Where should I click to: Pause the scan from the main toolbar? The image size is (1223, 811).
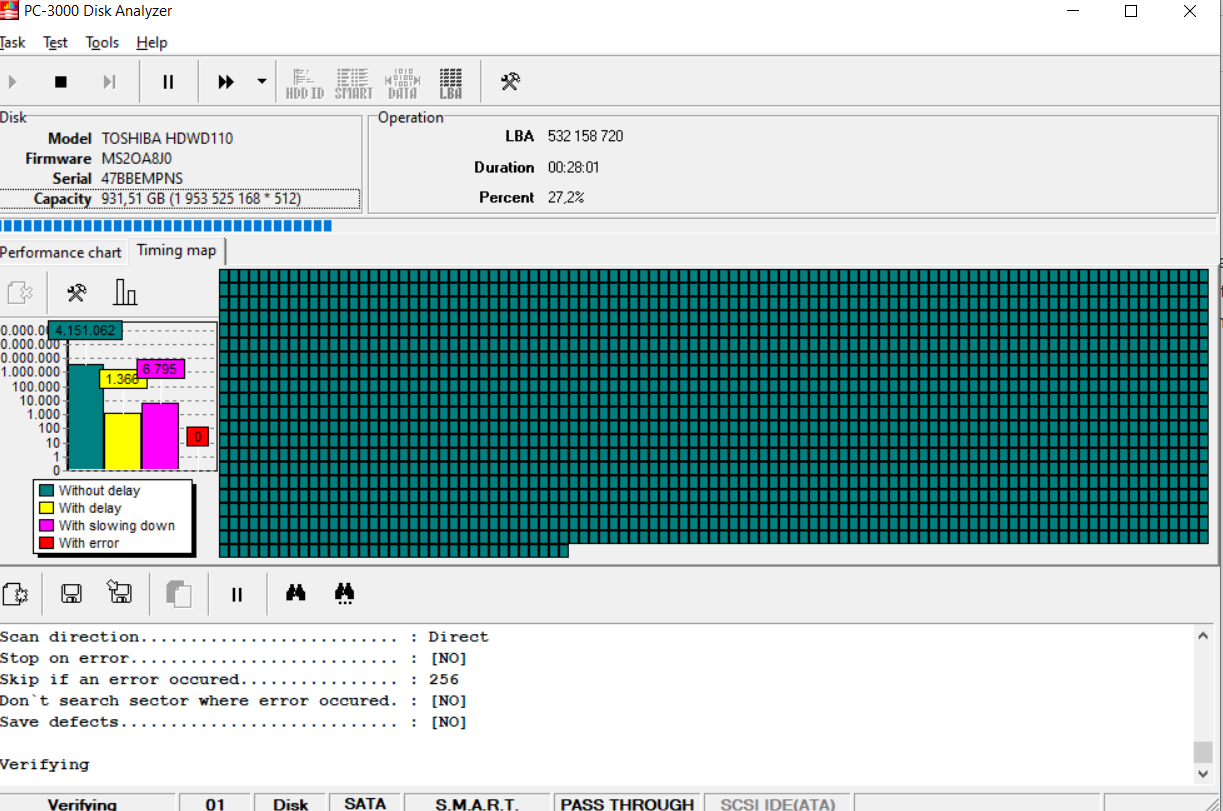169,82
